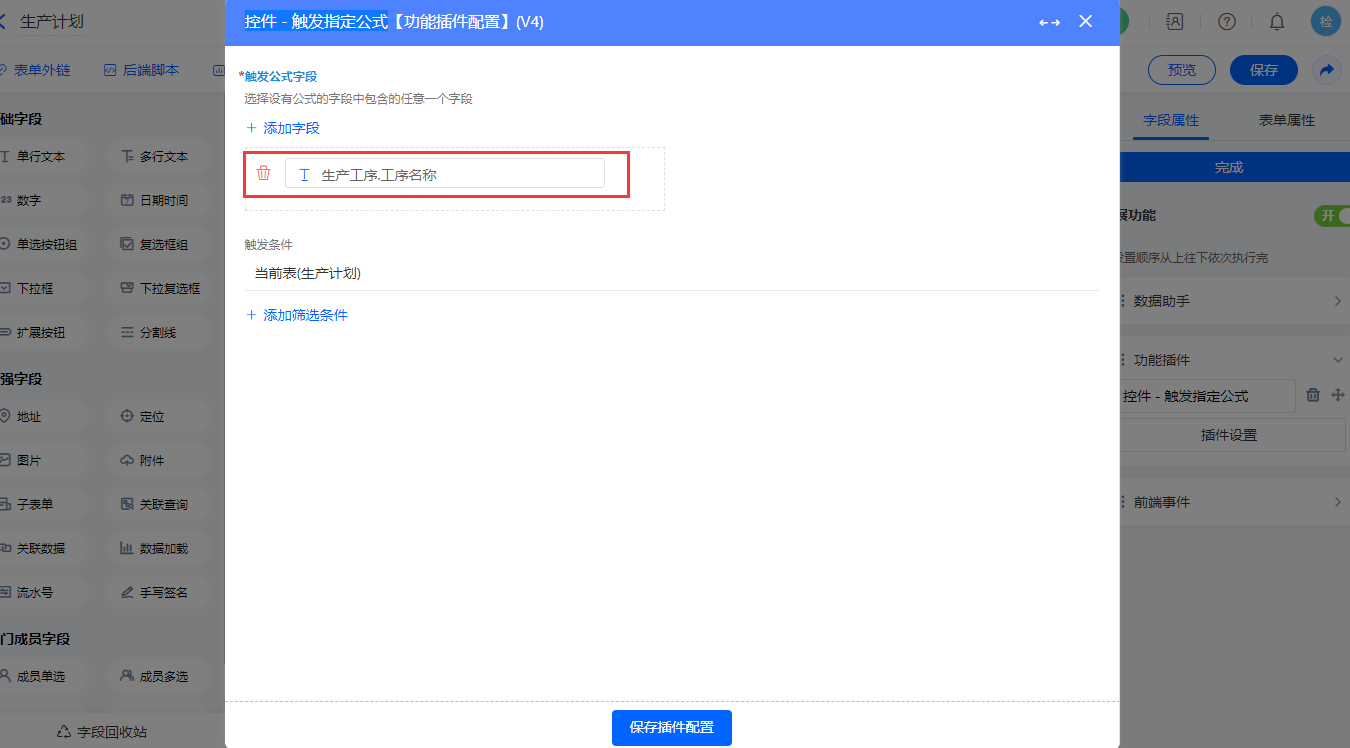Switch to the 表单属性 tab
1350x748 pixels.
(x=1286, y=120)
